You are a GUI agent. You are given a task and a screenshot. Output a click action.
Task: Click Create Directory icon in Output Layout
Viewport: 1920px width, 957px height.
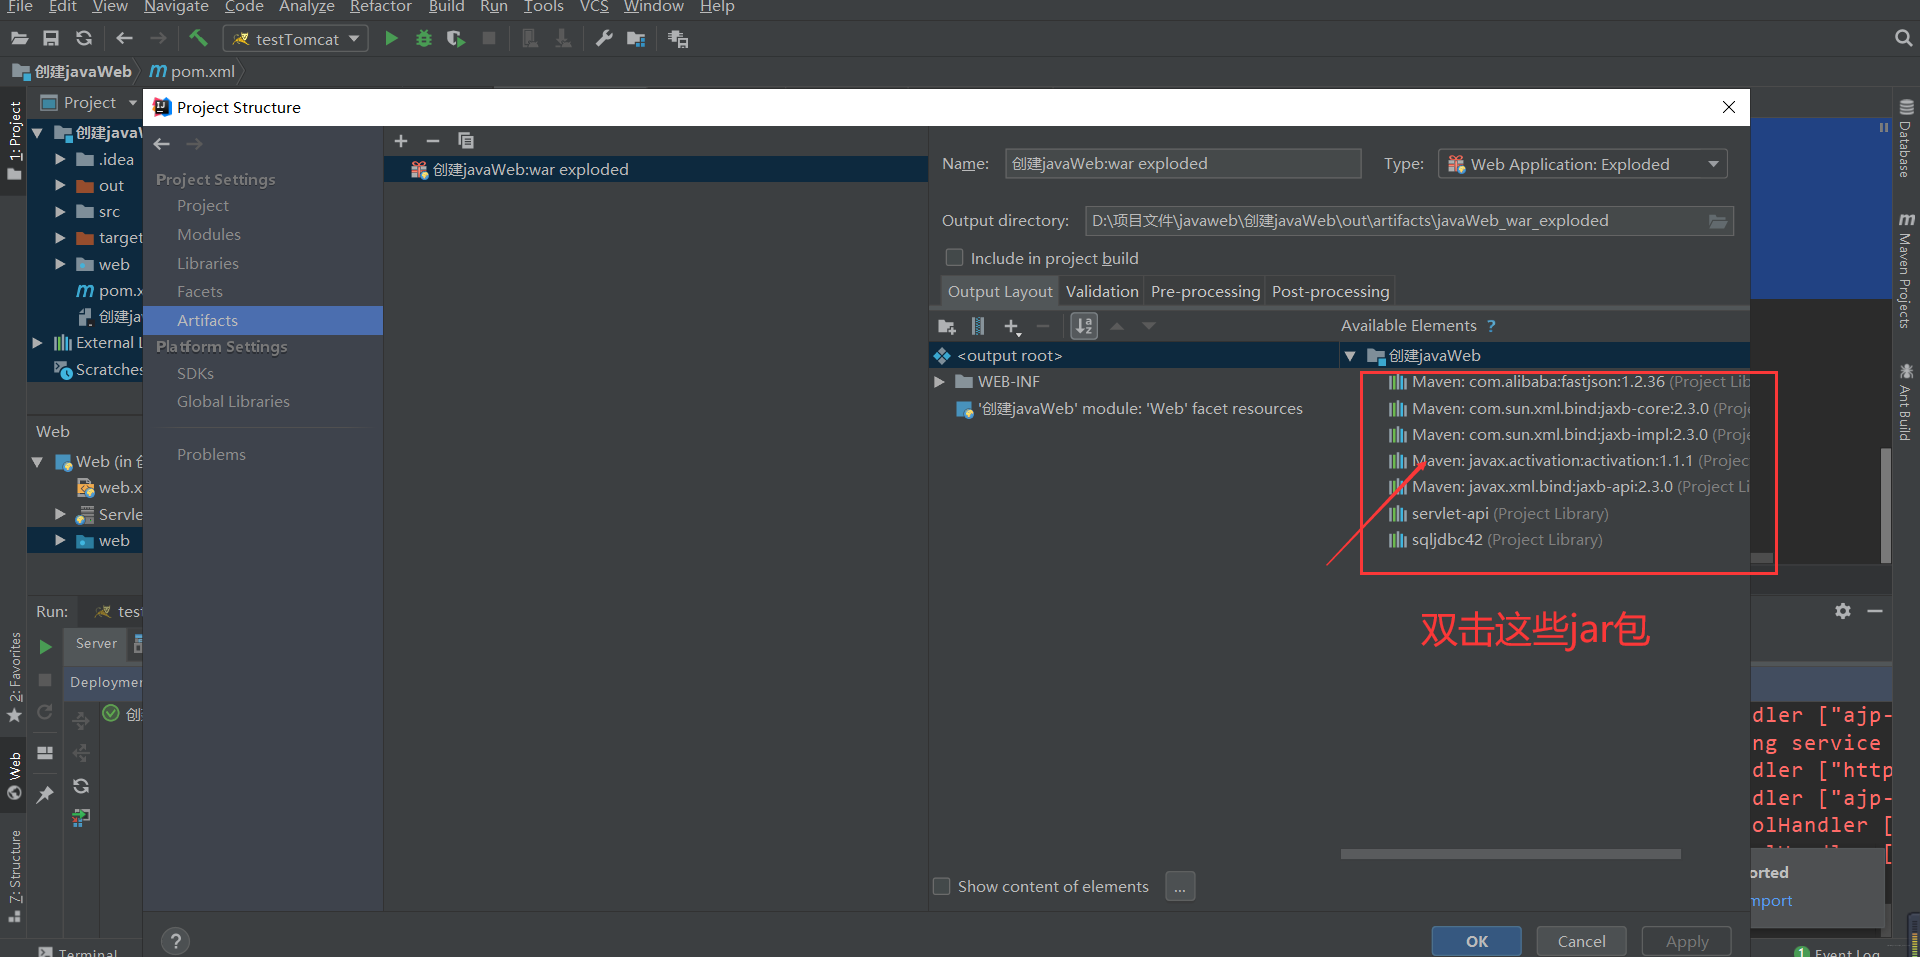point(947,326)
